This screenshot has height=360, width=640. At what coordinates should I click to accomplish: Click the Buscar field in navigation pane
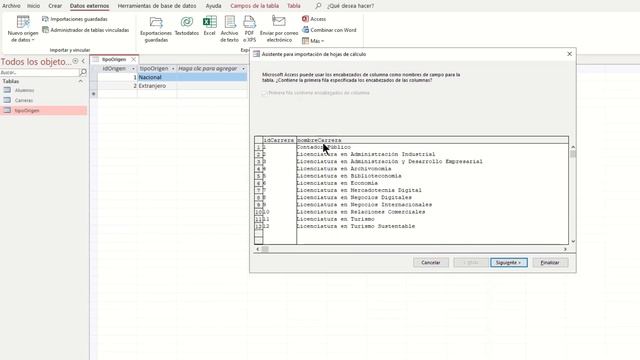(x=40, y=72)
